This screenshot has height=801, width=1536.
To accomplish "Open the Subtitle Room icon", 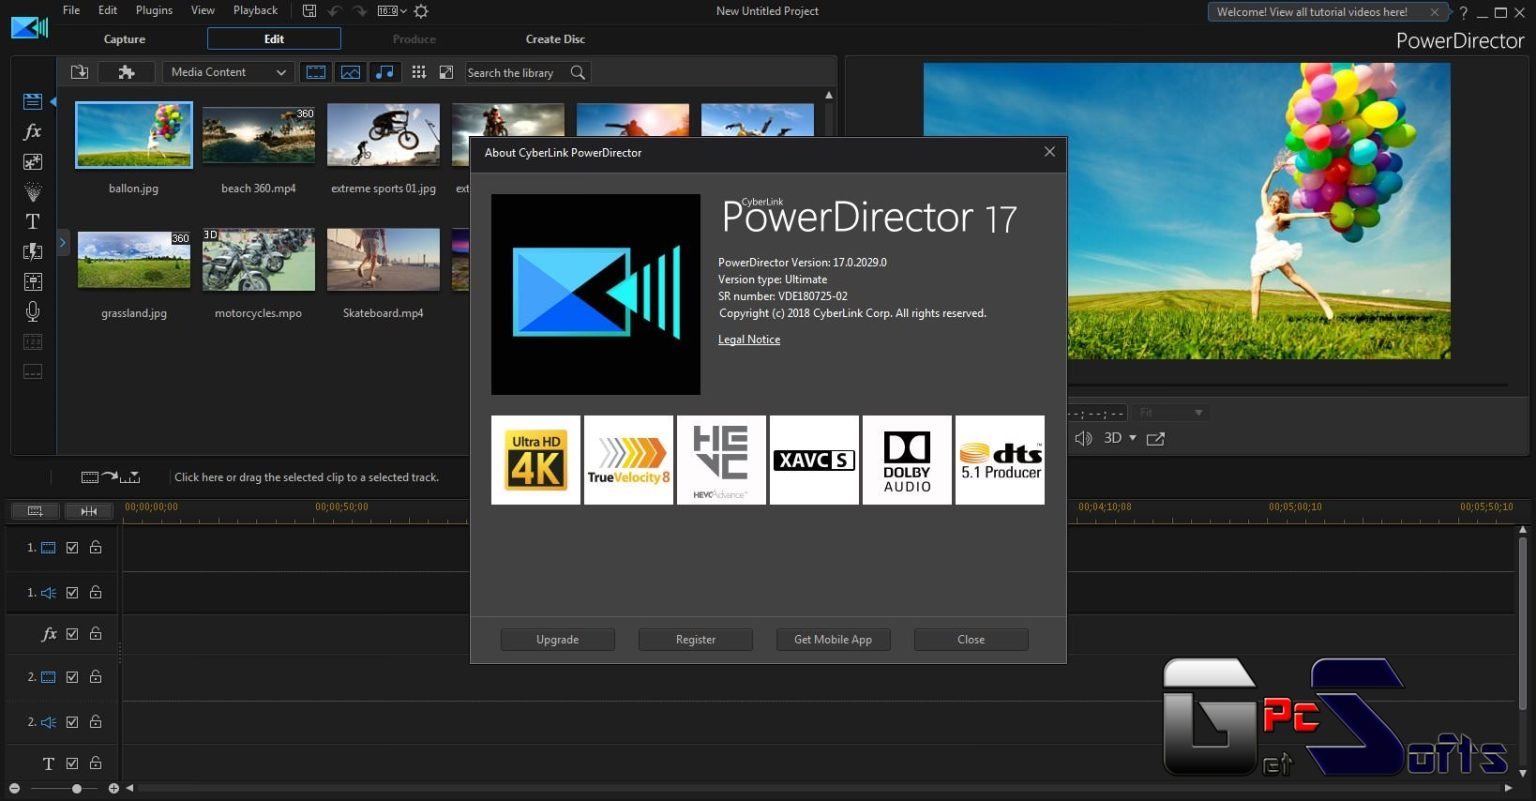I will tap(32, 372).
